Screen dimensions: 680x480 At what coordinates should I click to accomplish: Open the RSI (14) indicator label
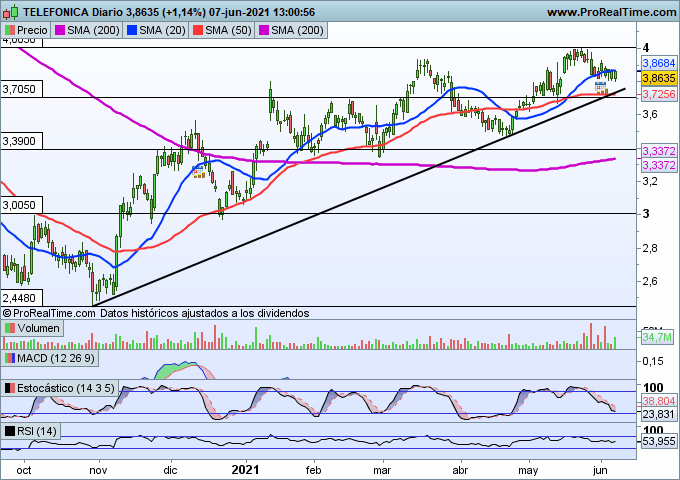tap(31, 431)
